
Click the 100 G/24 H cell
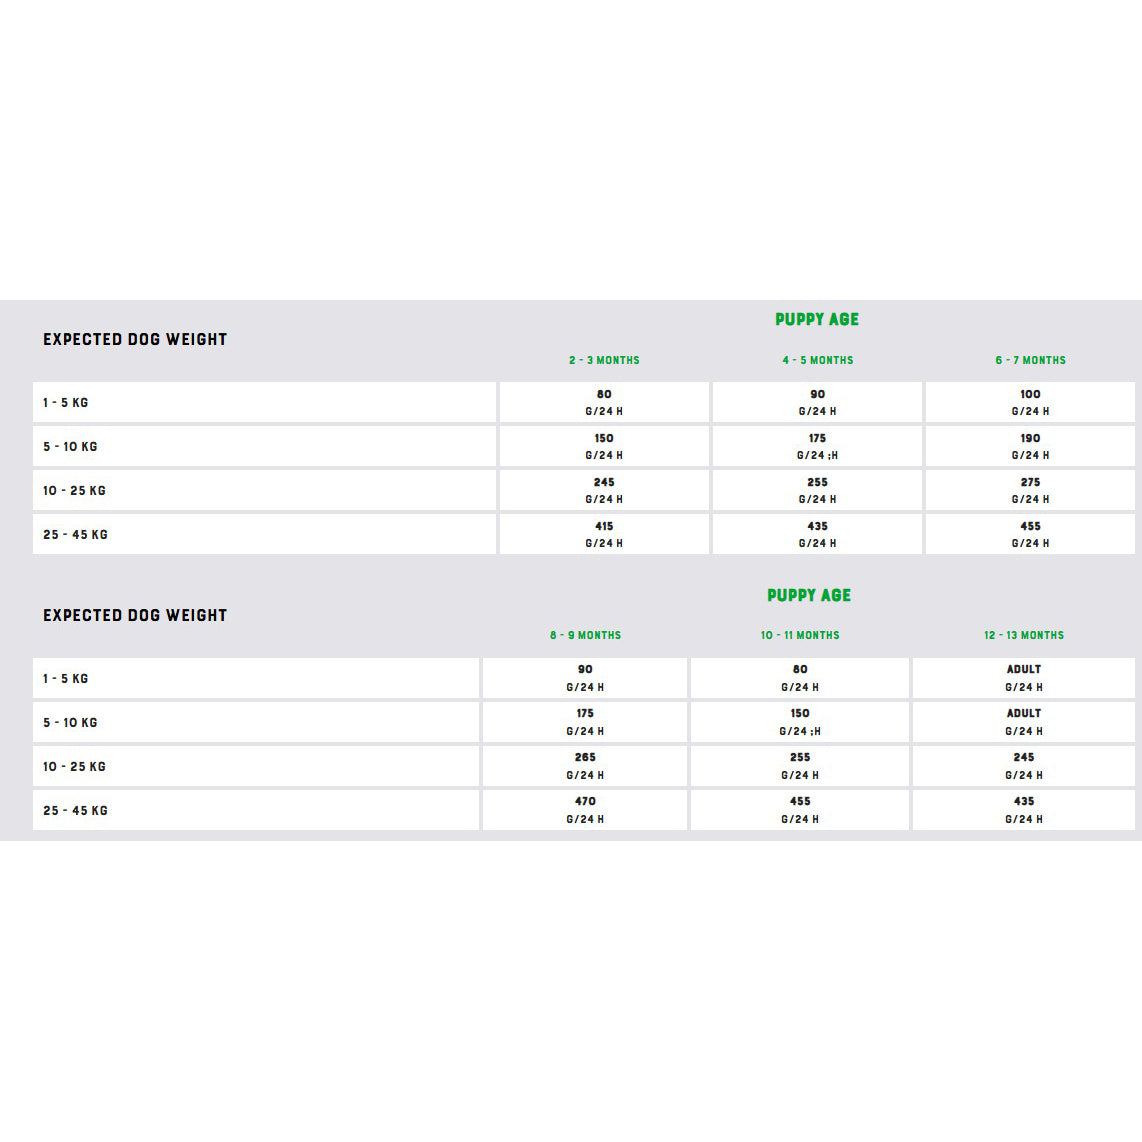[1030, 402]
